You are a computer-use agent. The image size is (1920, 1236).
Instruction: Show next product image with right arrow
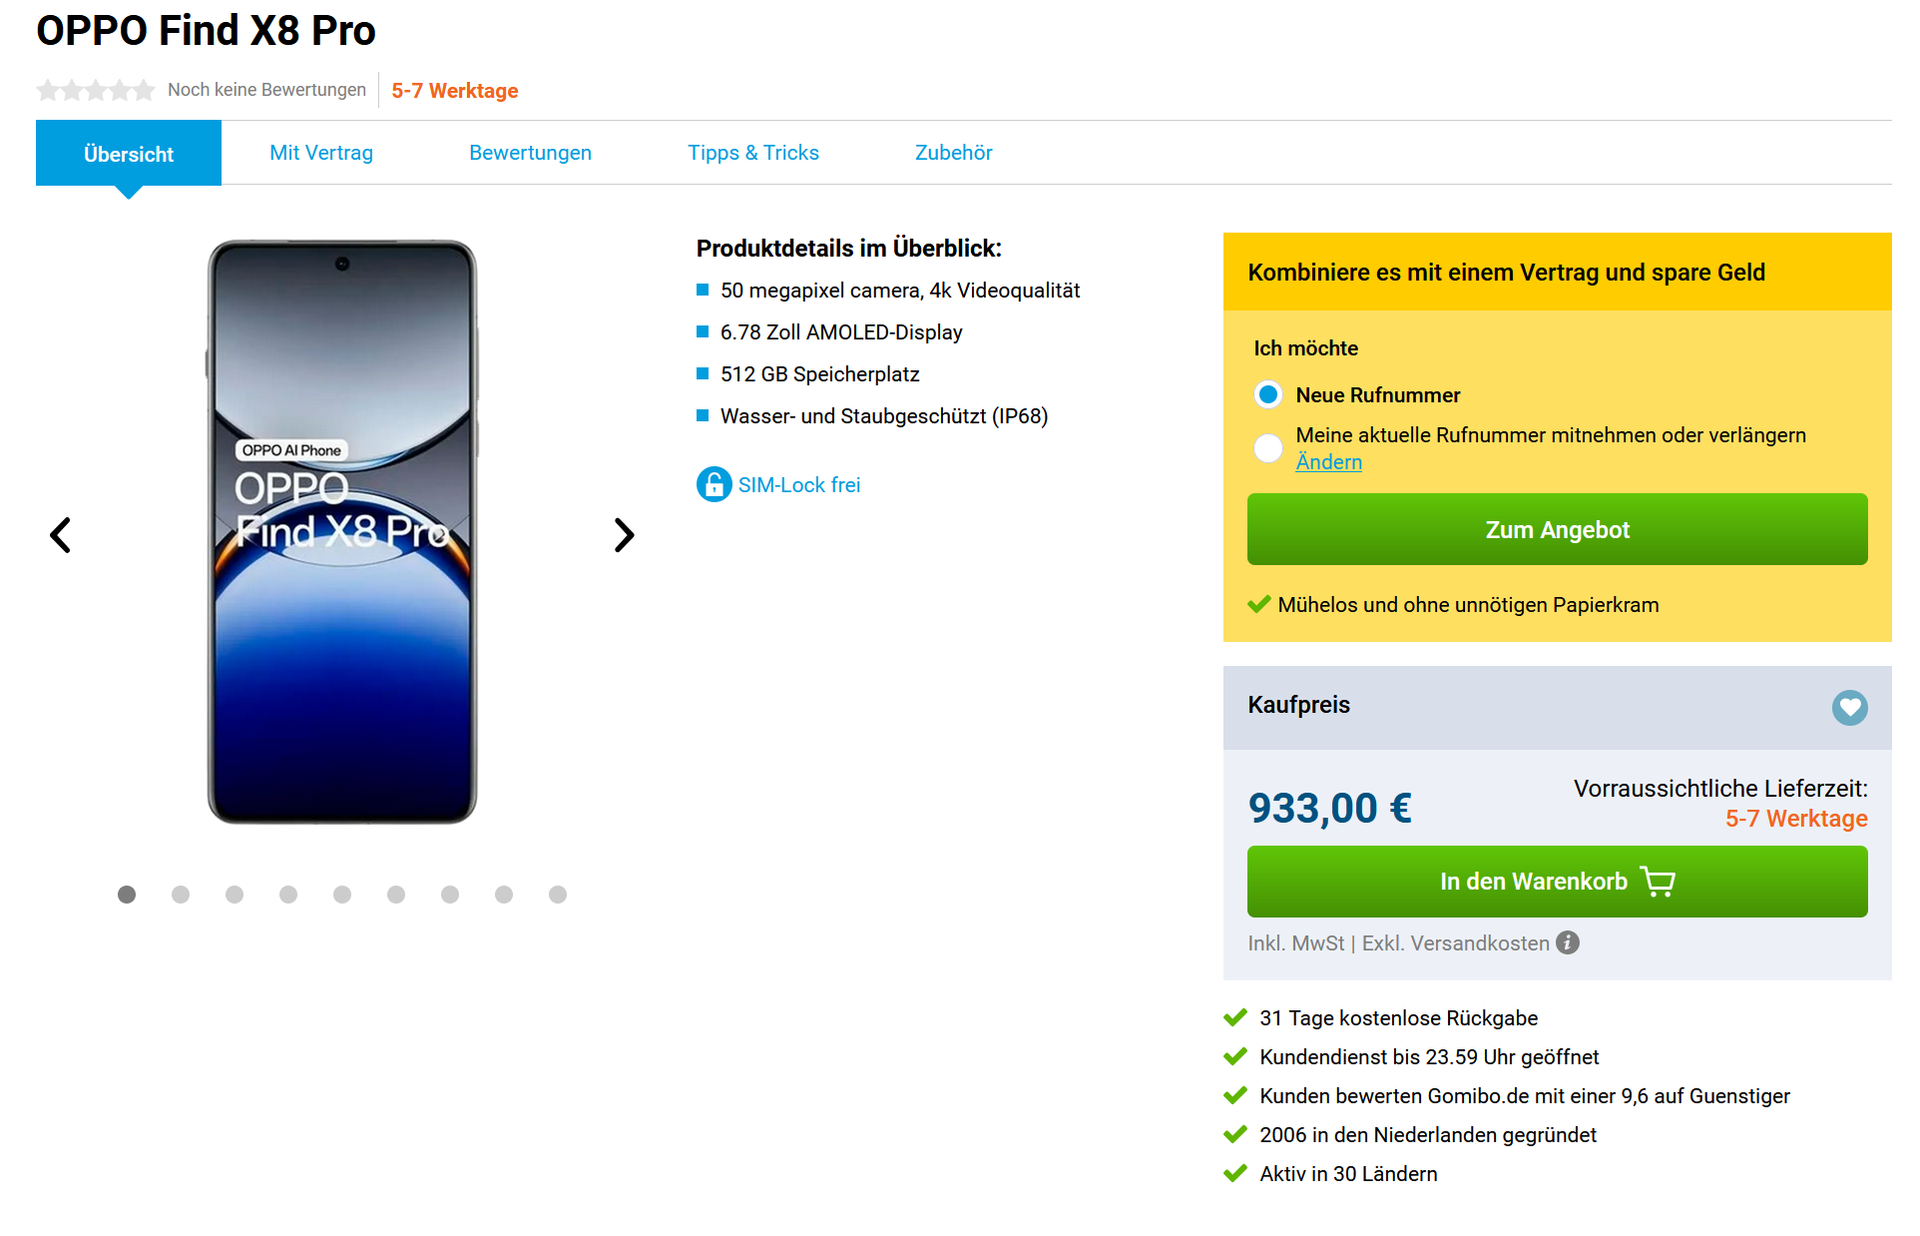click(624, 535)
